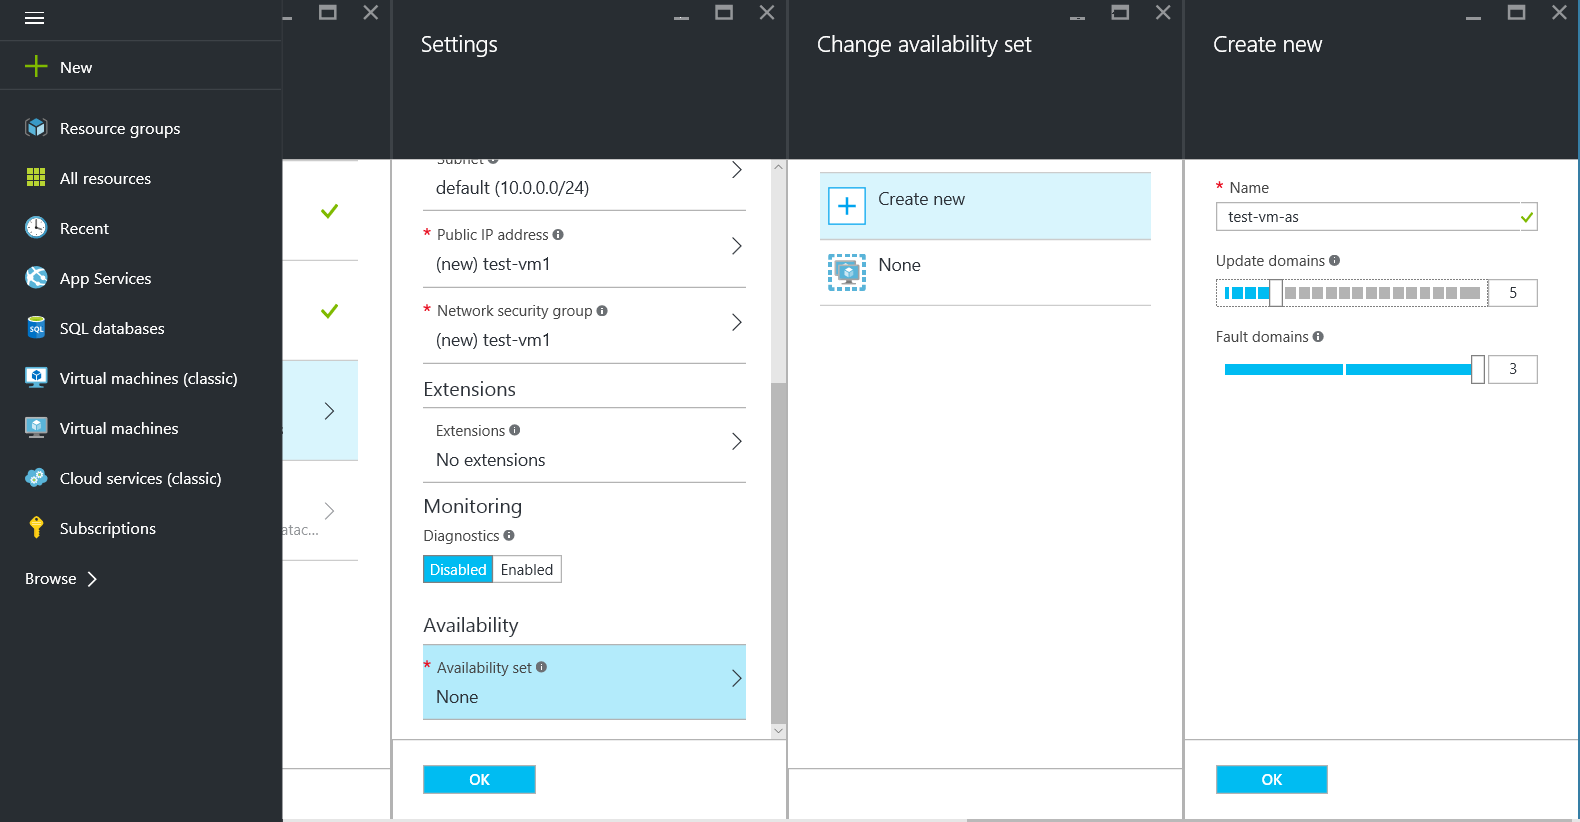
Task: Click the availability set Name field
Action: click(x=1376, y=216)
